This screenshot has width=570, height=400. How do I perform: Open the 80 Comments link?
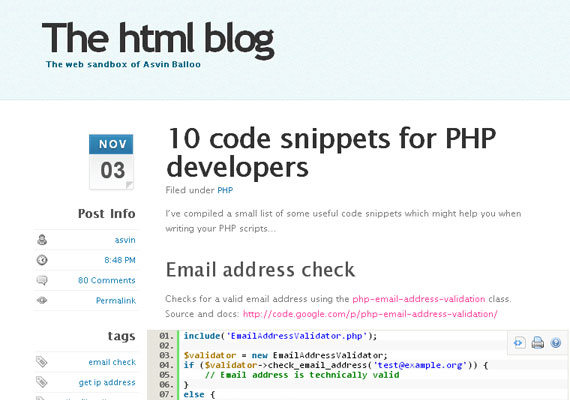pos(107,280)
